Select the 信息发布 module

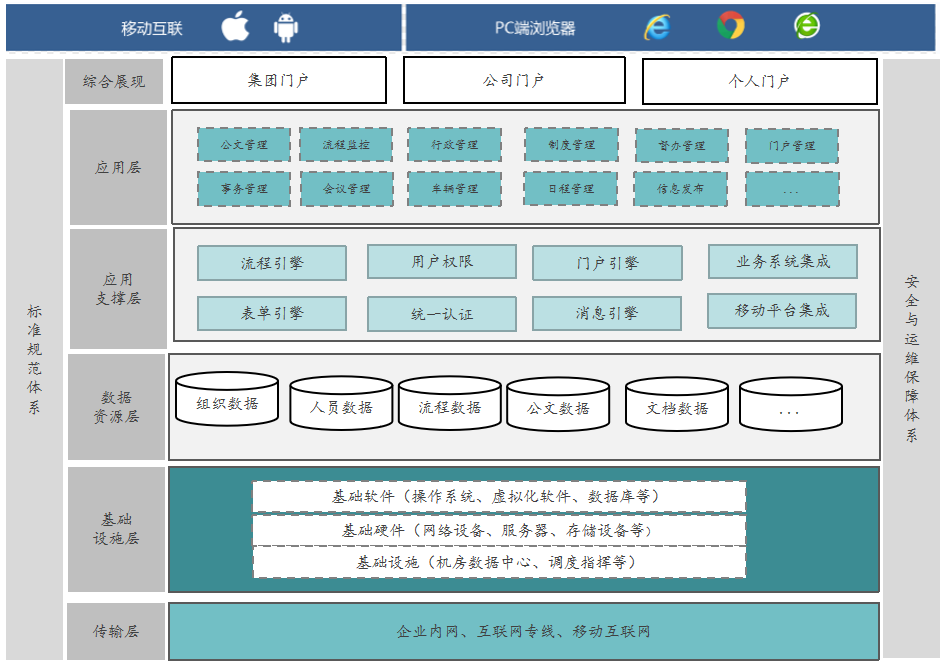click(680, 188)
